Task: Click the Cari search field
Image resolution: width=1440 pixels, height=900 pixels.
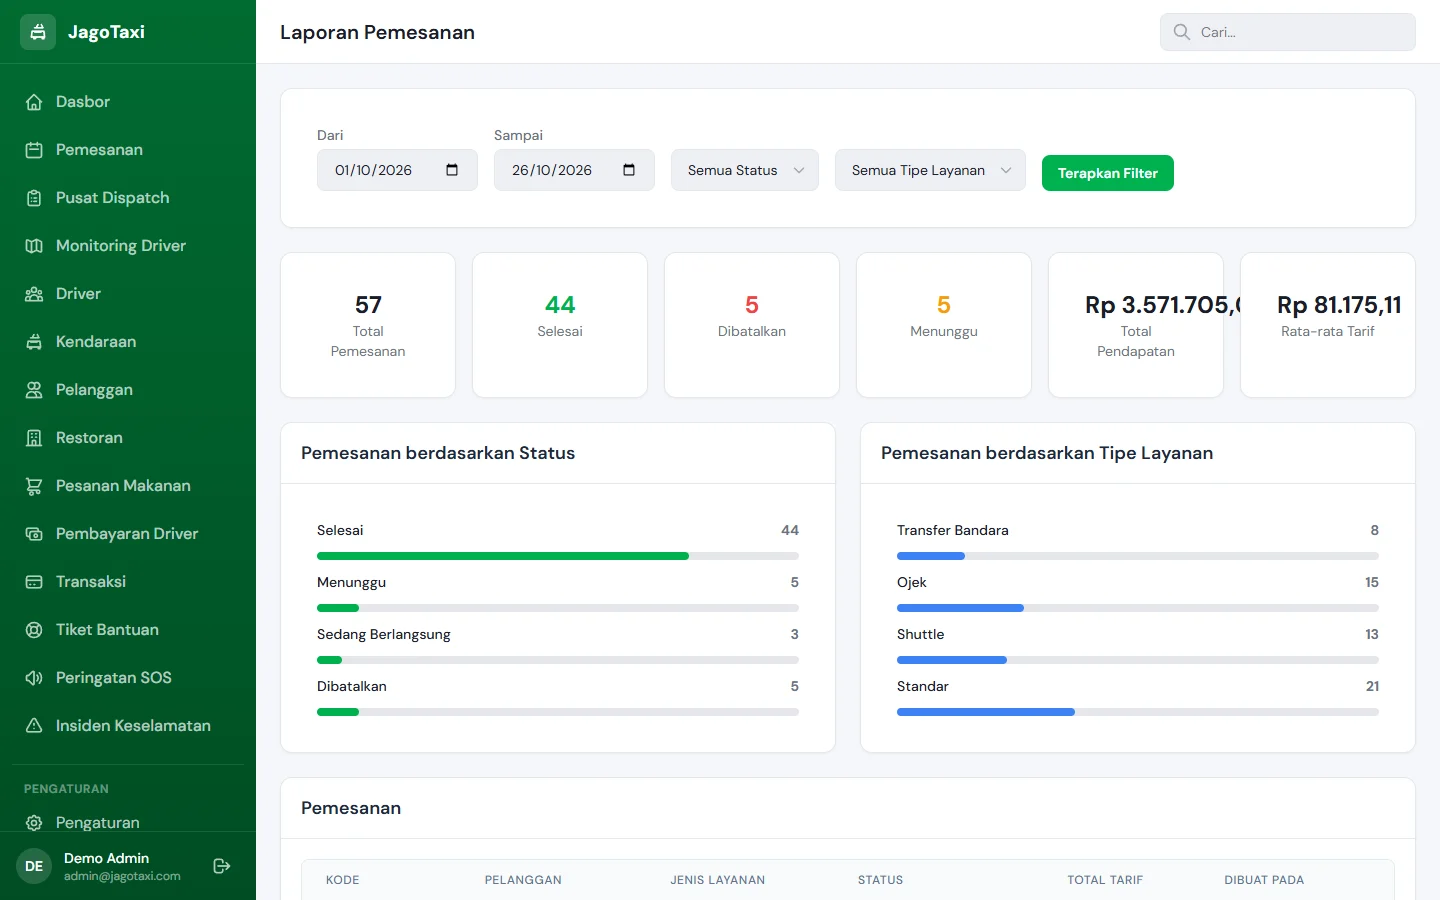Action: 1288,32
